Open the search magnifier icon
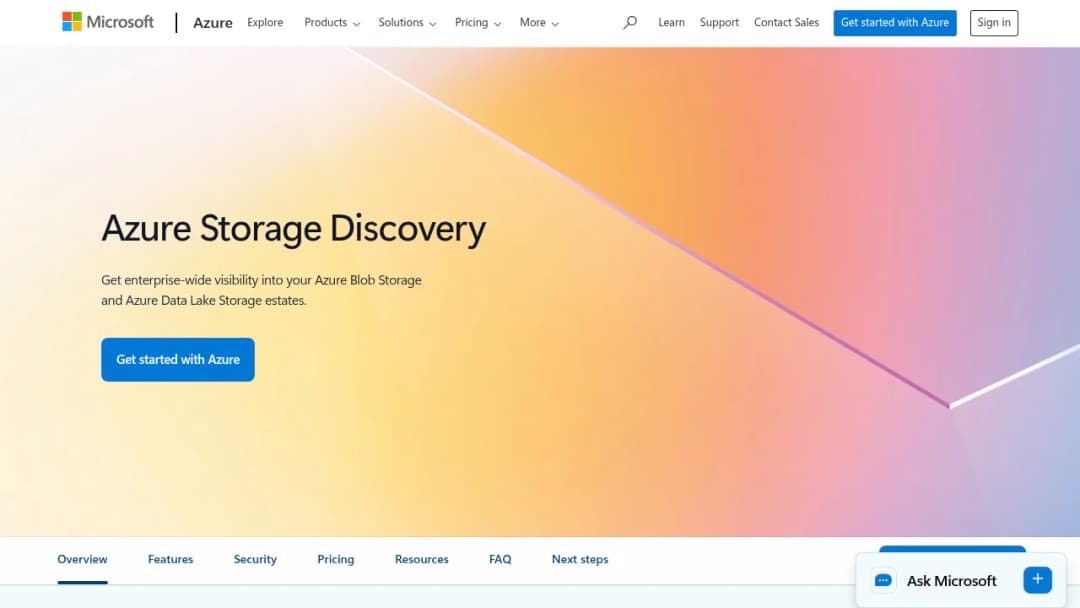1080x608 pixels. [x=630, y=22]
